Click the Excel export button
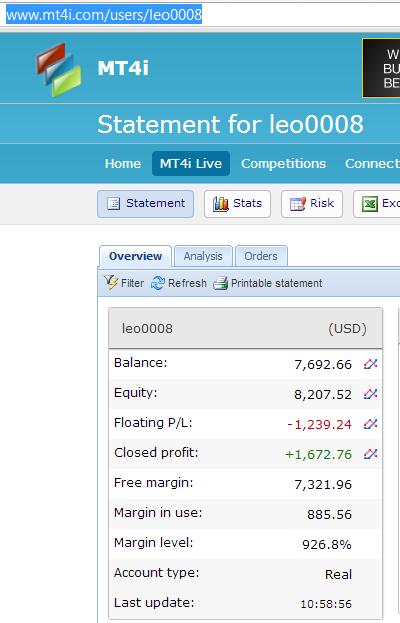 (377, 204)
